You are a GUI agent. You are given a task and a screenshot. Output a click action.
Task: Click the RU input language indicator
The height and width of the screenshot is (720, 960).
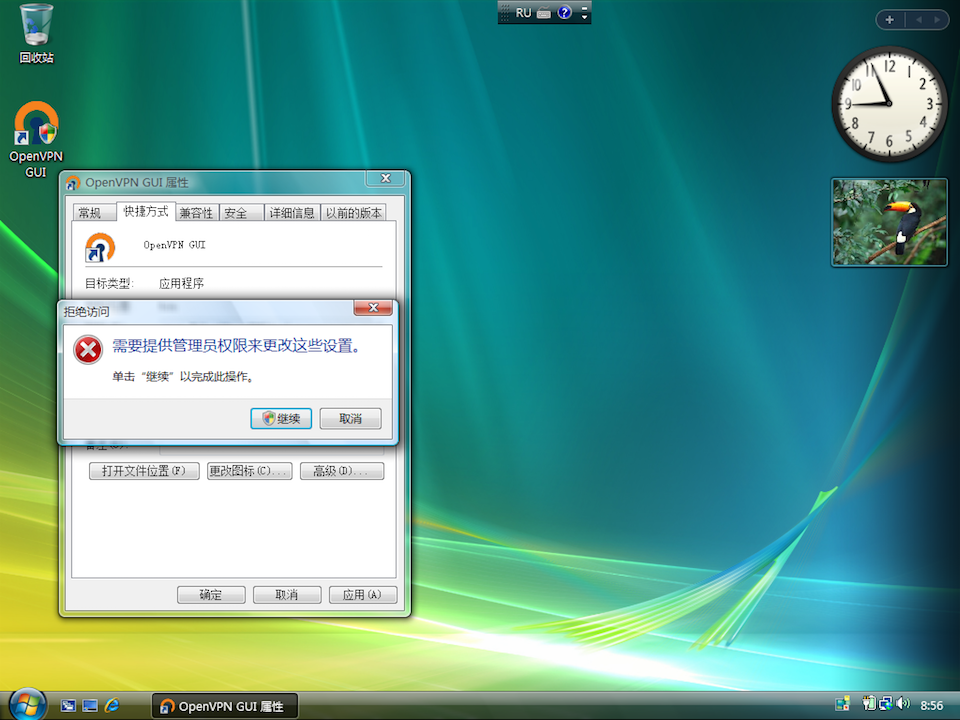523,13
